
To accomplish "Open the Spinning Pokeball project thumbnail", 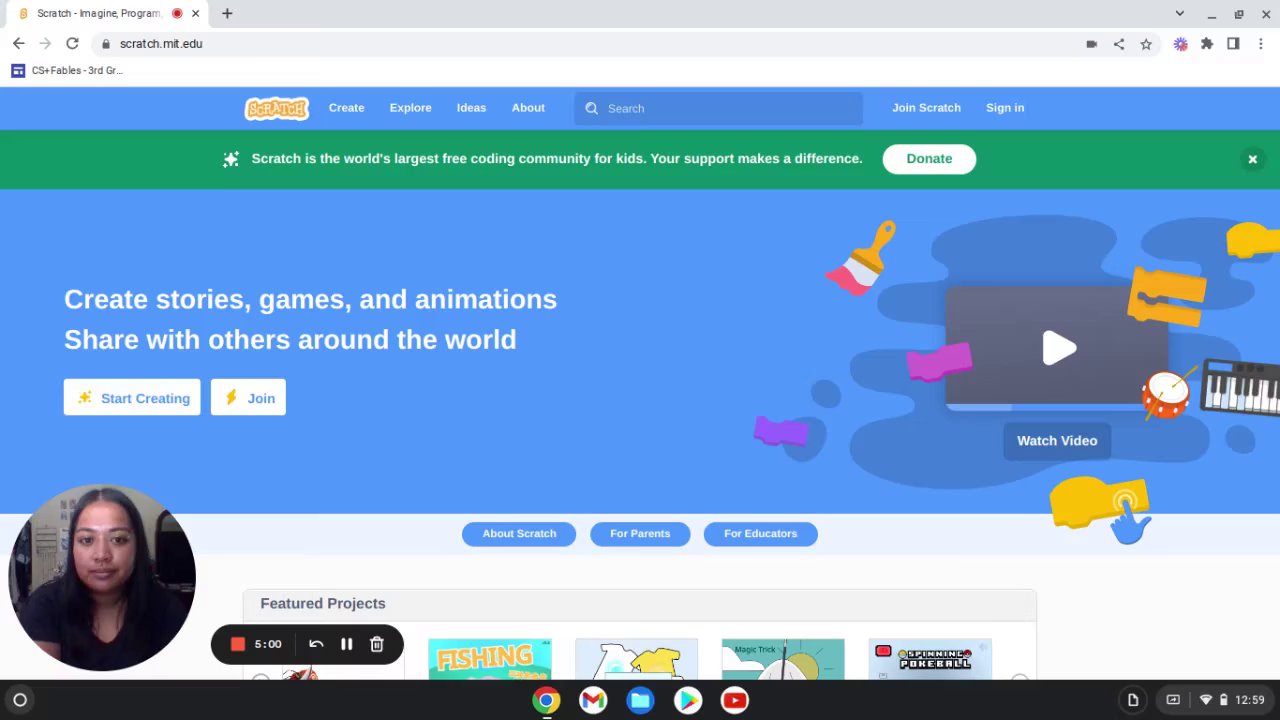I will pos(930,659).
